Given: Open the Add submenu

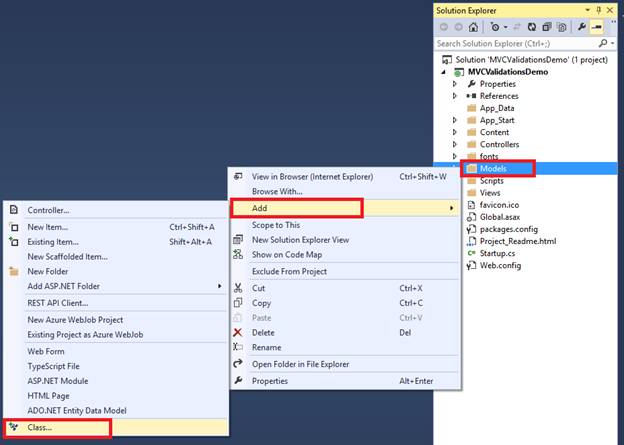Looking at the screenshot, I should (x=345, y=208).
